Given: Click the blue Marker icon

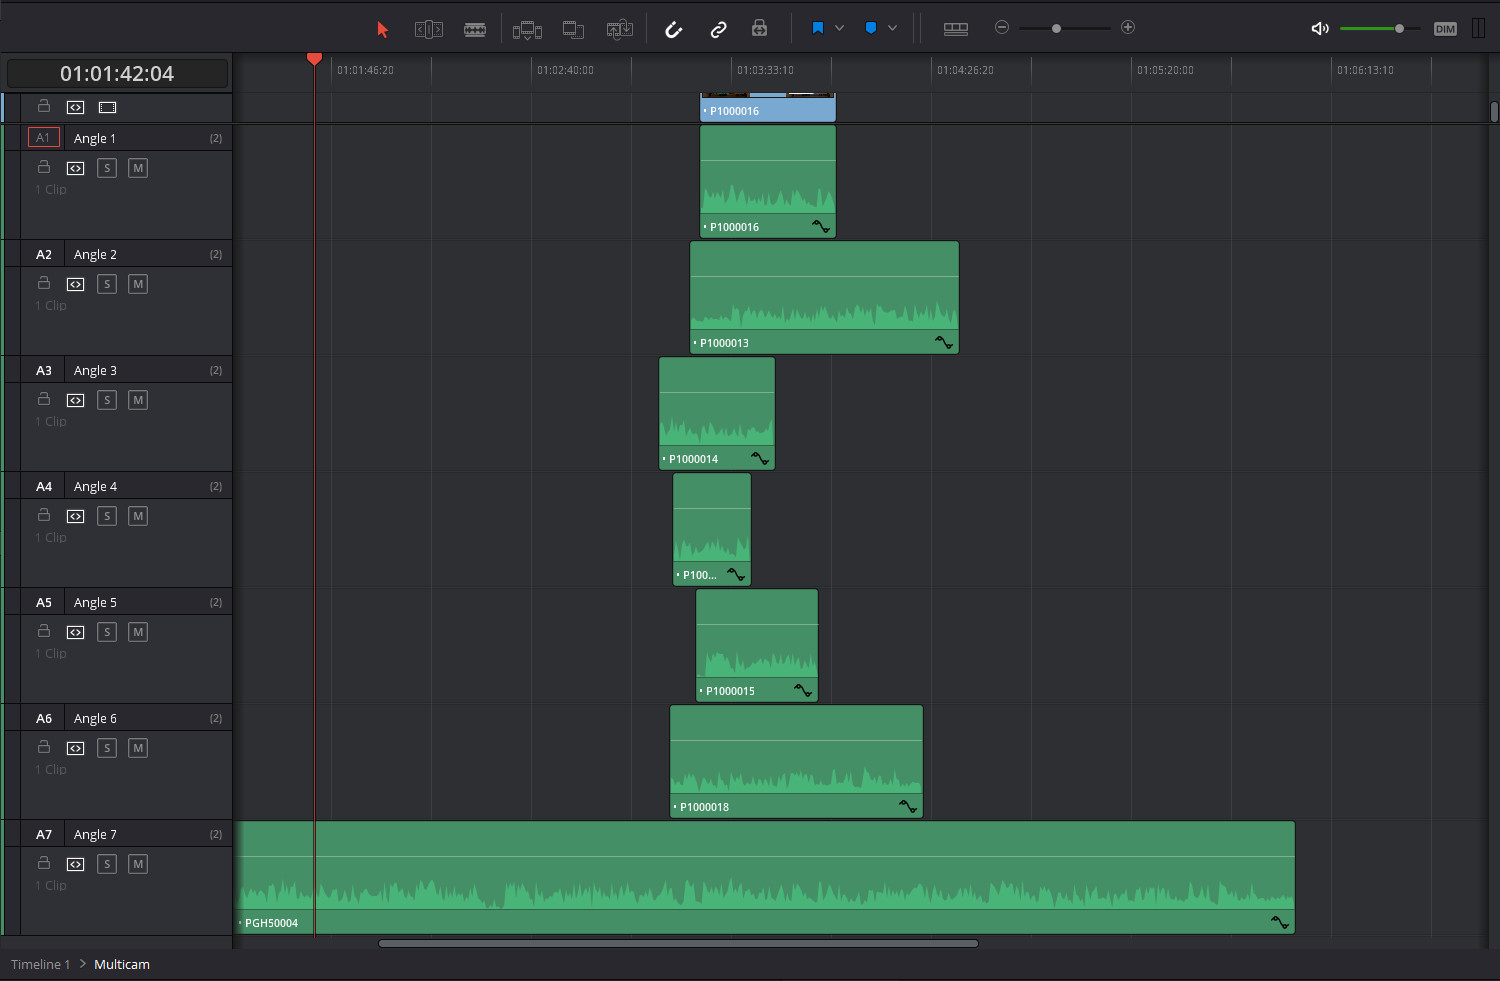Looking at the screenshot, I should click(x=871, y=28).
